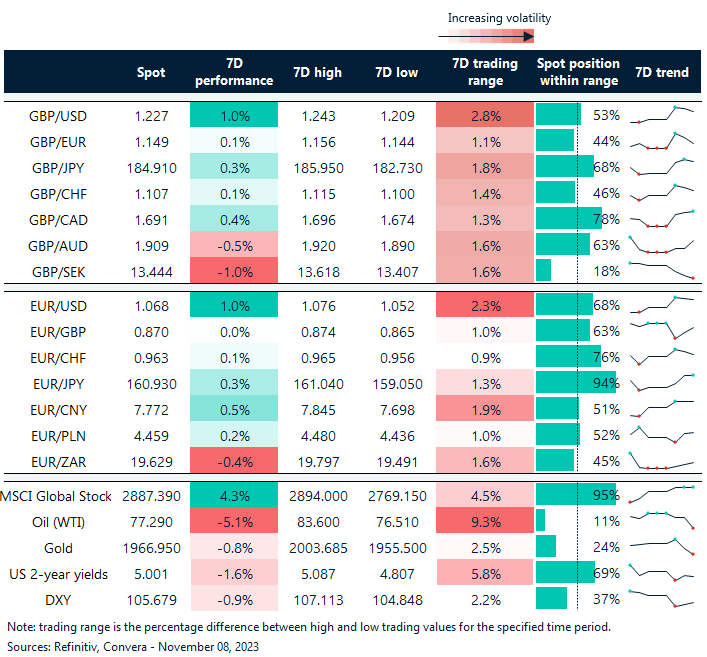Click the MSCI Global Stock trend sparkline
Viewport: 707px width, 657px height.
tap(661, 494)
